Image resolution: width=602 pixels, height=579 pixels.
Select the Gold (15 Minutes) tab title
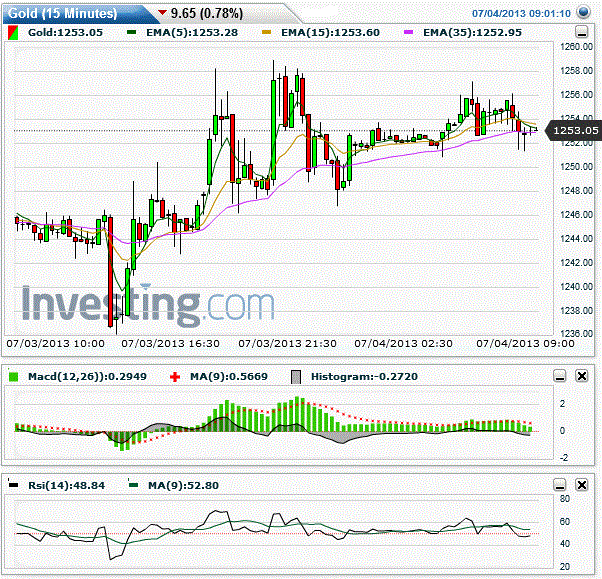62,13
